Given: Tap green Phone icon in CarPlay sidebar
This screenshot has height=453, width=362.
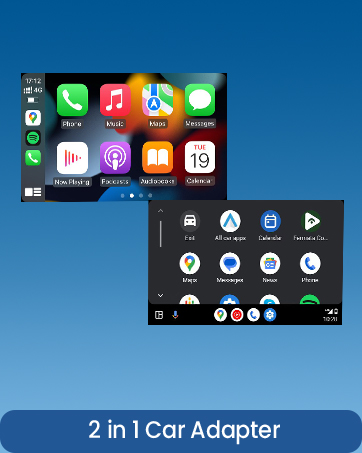Looking at the screenshot, I should [x=33, y=158].
